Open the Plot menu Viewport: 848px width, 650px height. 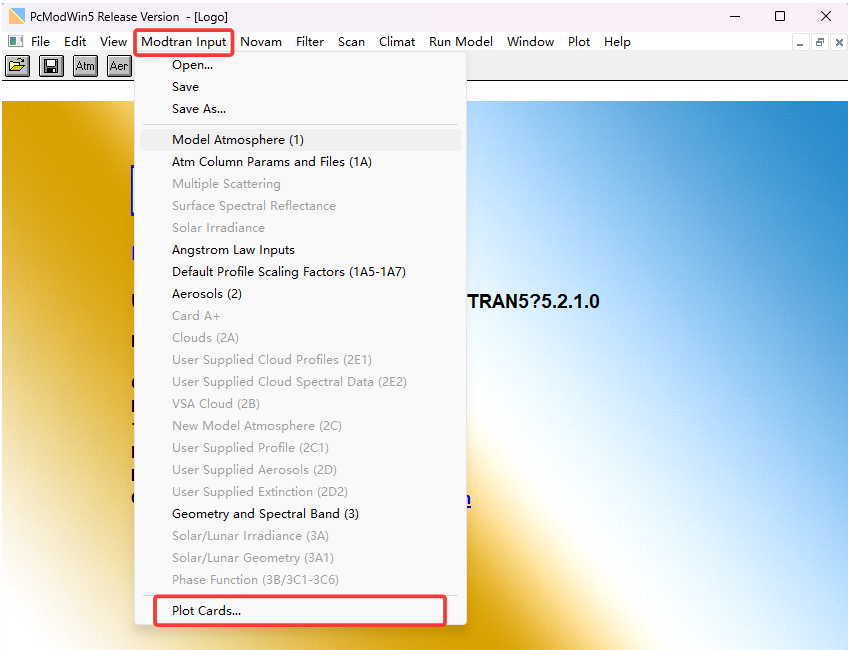click(579, 42)
